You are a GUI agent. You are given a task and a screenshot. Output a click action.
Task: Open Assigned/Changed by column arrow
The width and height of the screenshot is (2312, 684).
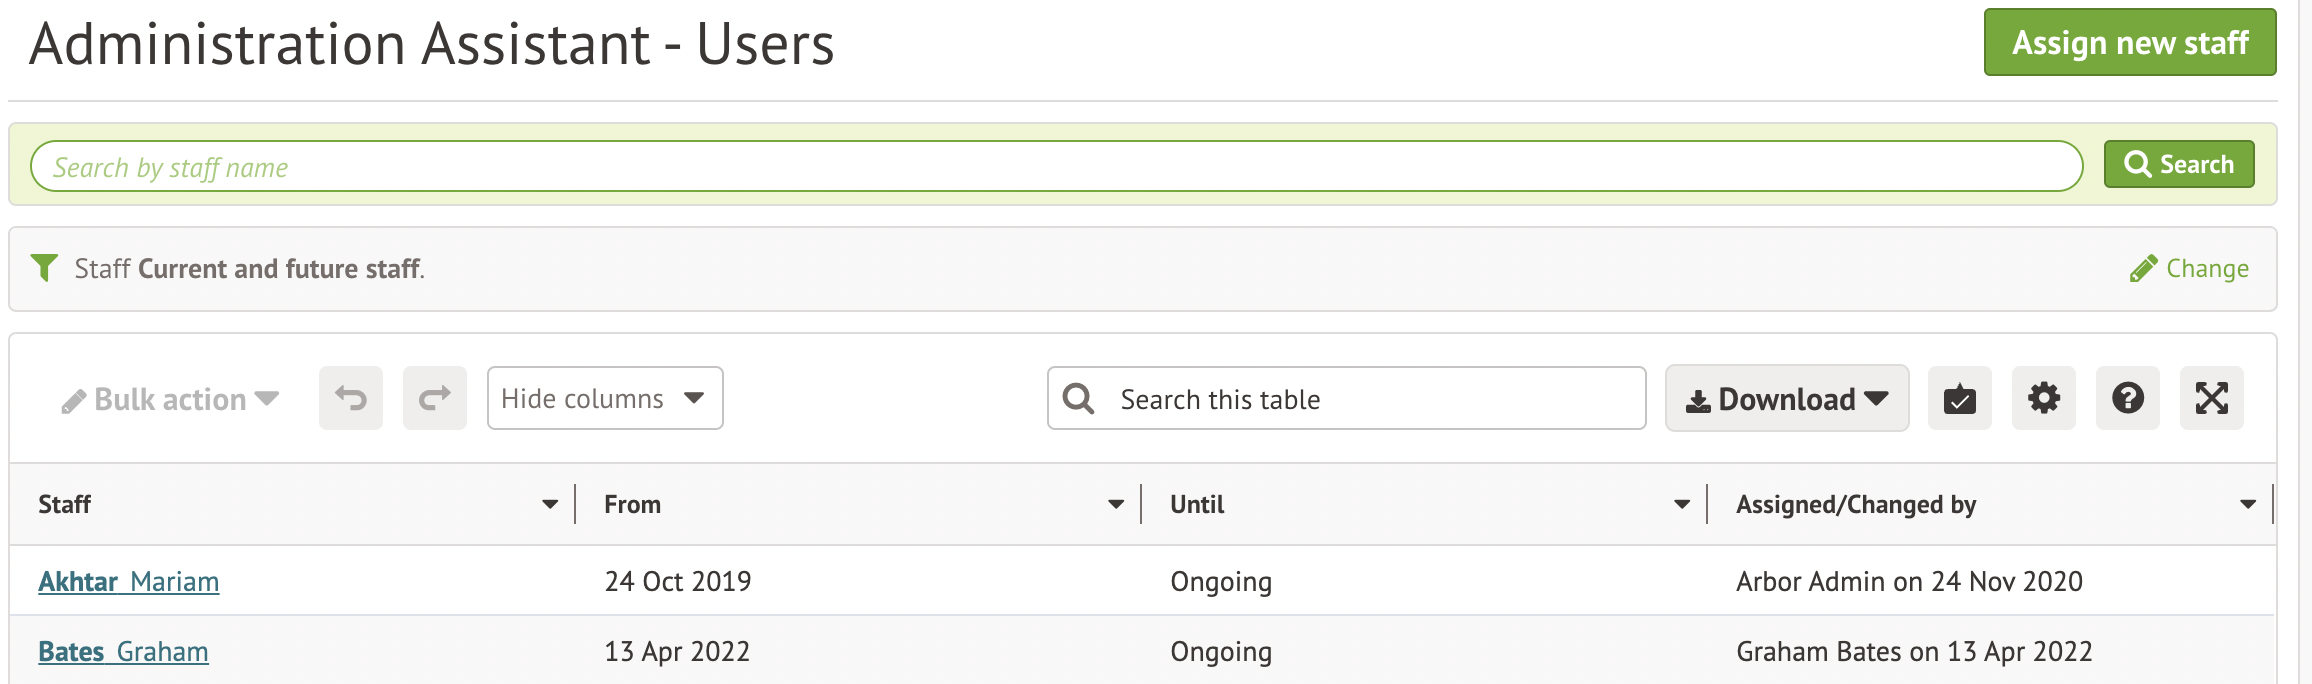tap(2248, 504)
